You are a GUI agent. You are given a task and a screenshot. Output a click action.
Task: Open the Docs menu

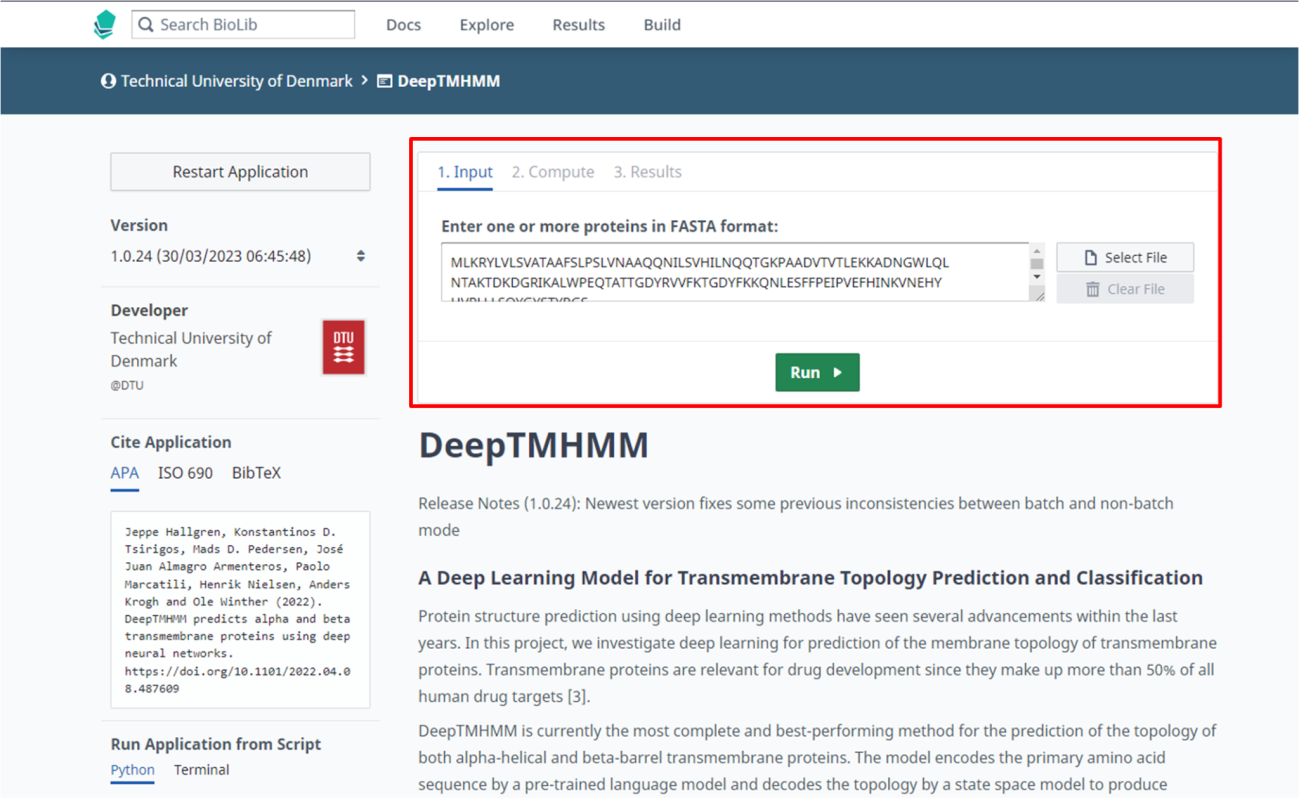pos(403,25)
